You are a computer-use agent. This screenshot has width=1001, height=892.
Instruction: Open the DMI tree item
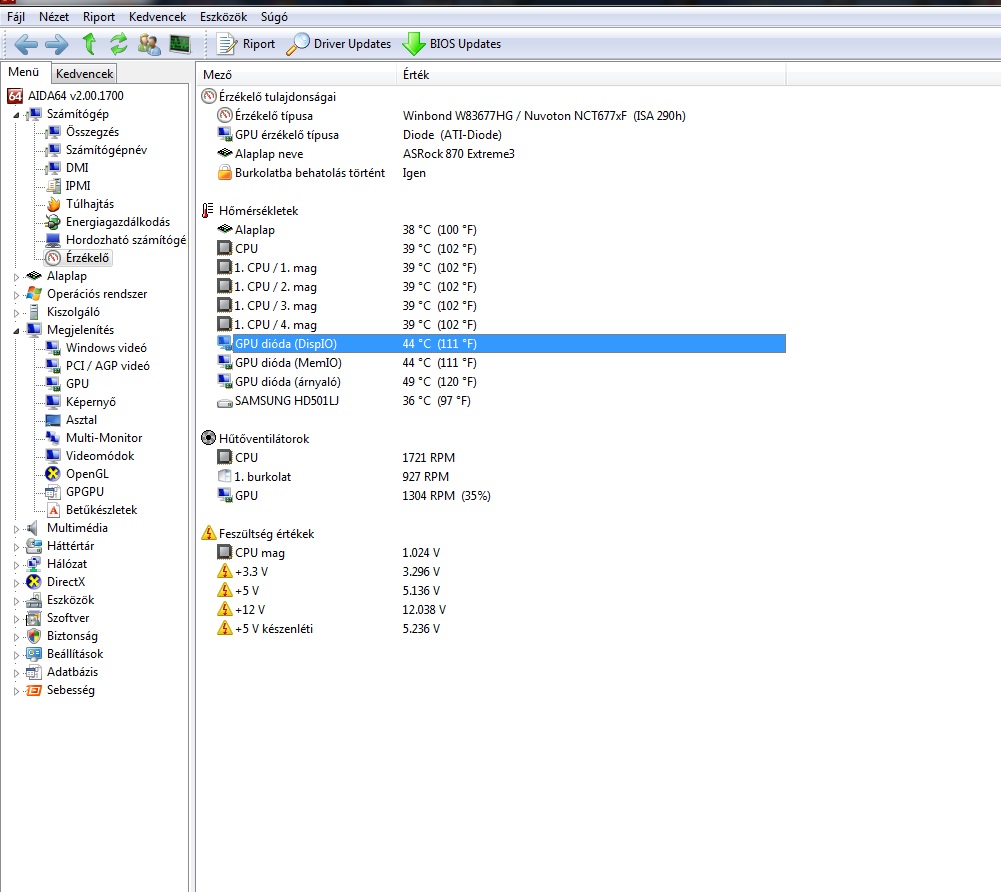tap(77, 167)
